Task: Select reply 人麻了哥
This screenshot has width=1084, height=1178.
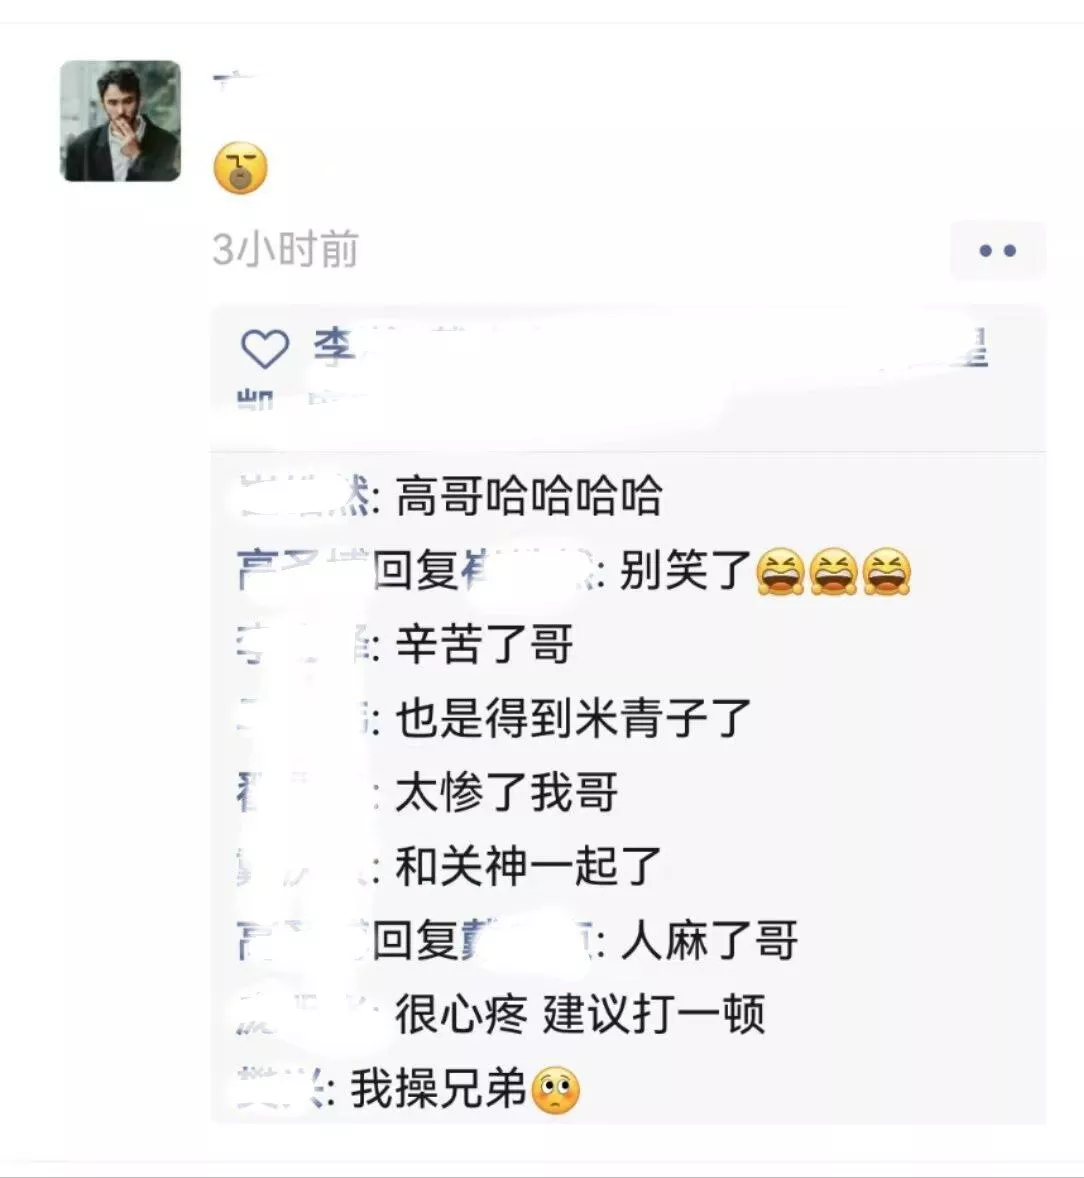Action: click(x=709, y=940)
